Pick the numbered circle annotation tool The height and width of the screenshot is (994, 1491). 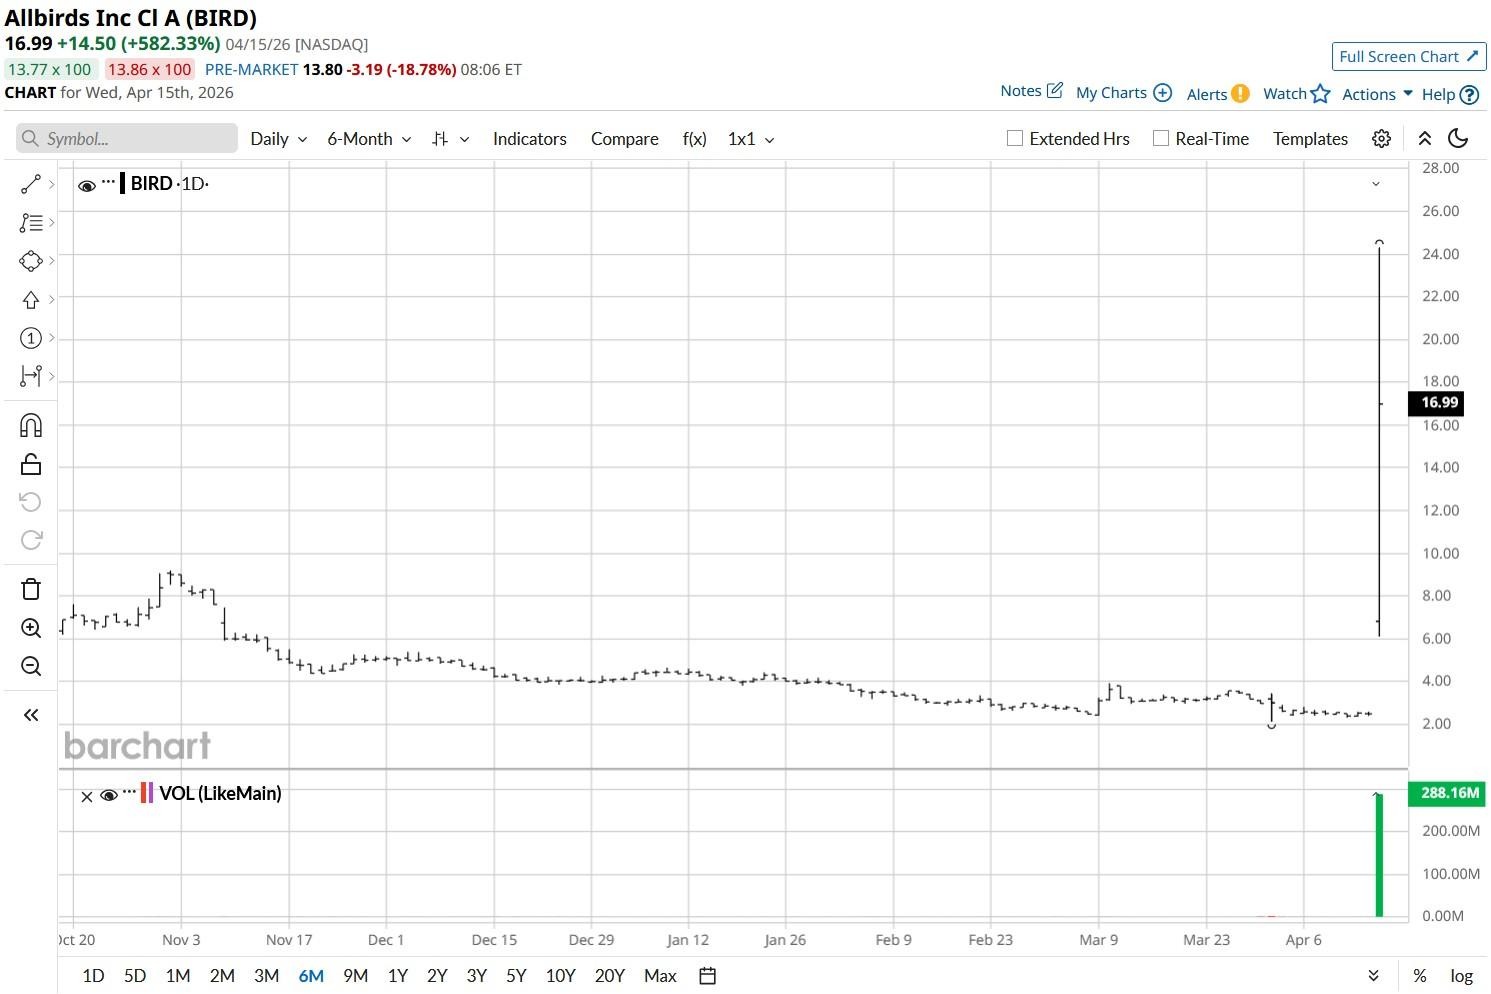tap(31, 338)
